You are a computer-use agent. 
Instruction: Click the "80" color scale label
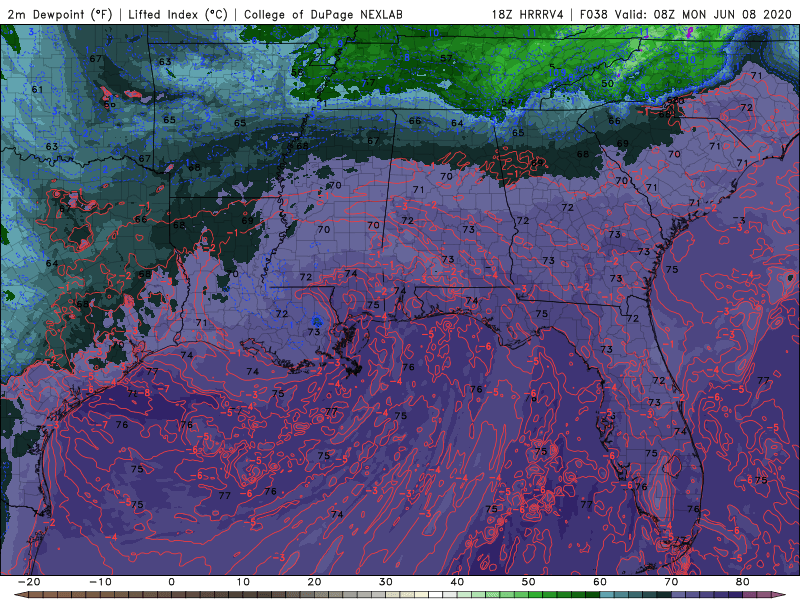coord(743,582)
